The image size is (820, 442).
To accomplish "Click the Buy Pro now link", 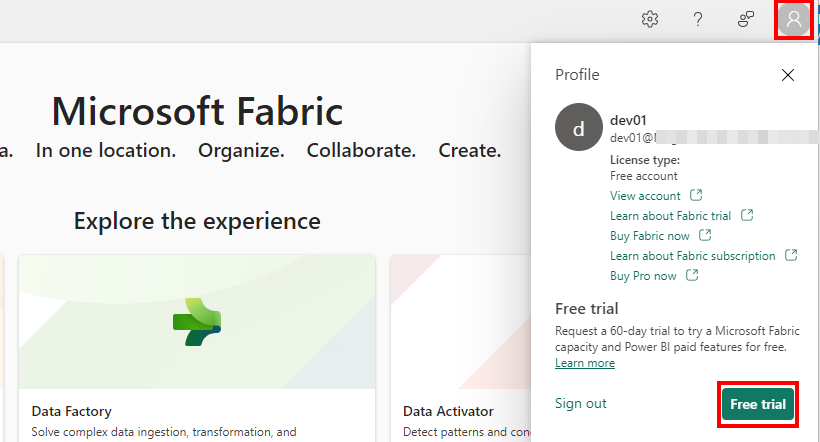I will click(643, 276).
